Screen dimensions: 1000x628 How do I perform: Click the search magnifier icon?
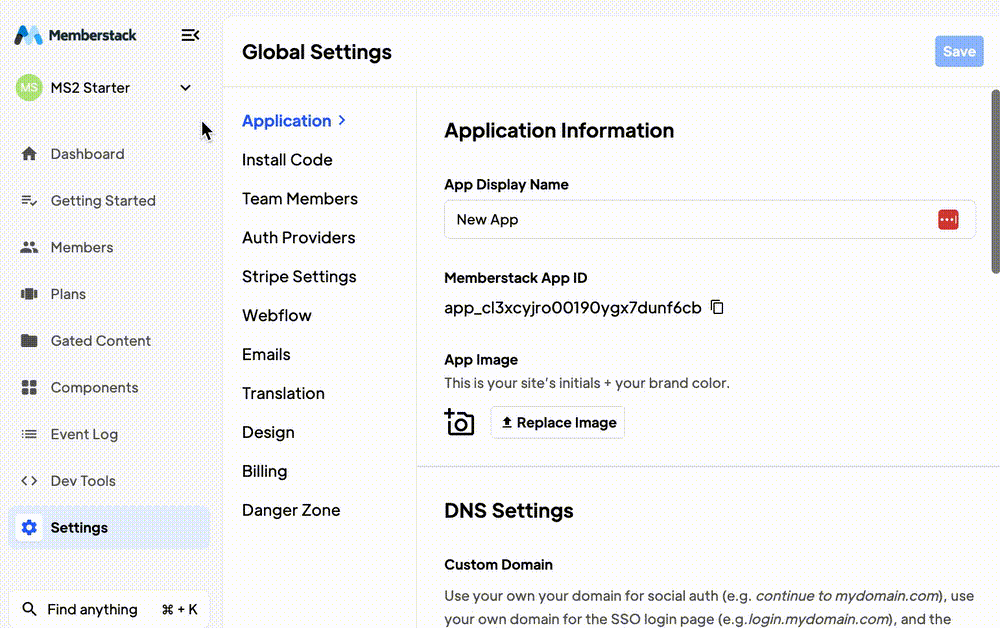click(x=29, y=609)
